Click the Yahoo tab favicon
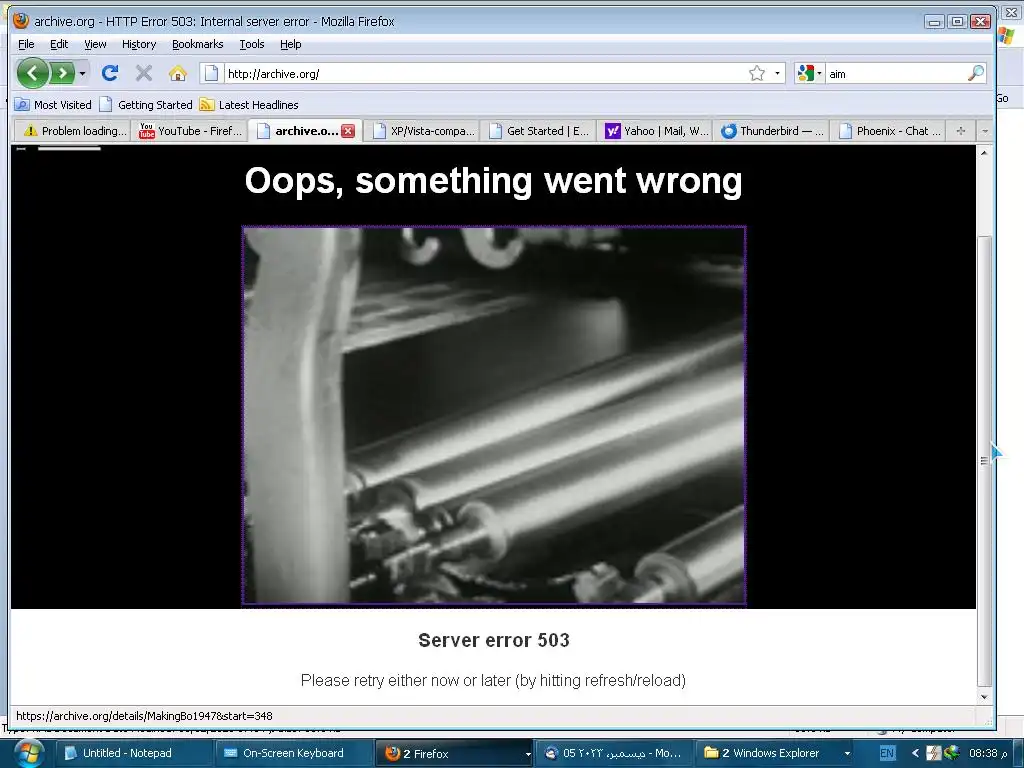The height and width of the screenshot is (768, 1024). tap(612, 131)
